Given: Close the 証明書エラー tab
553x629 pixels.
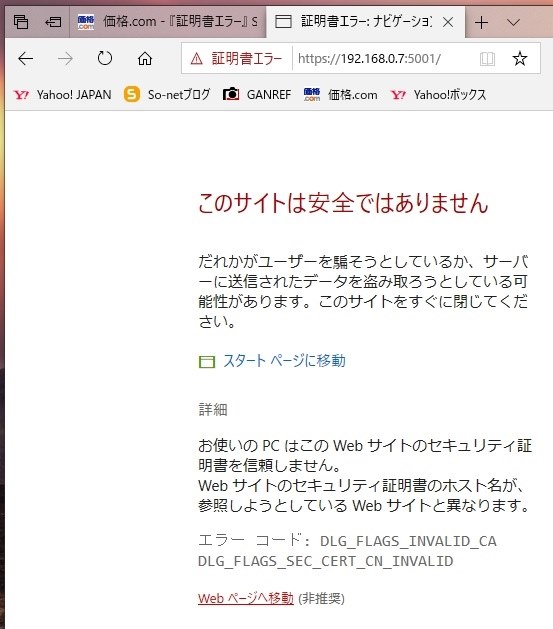Looking at the screenshot, I should point(448,22).
